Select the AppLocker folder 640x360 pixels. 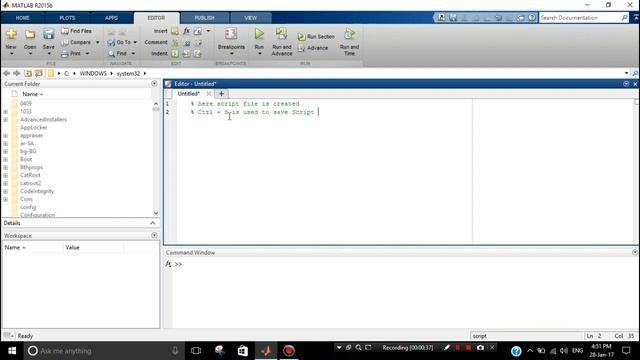coord(33,128)
